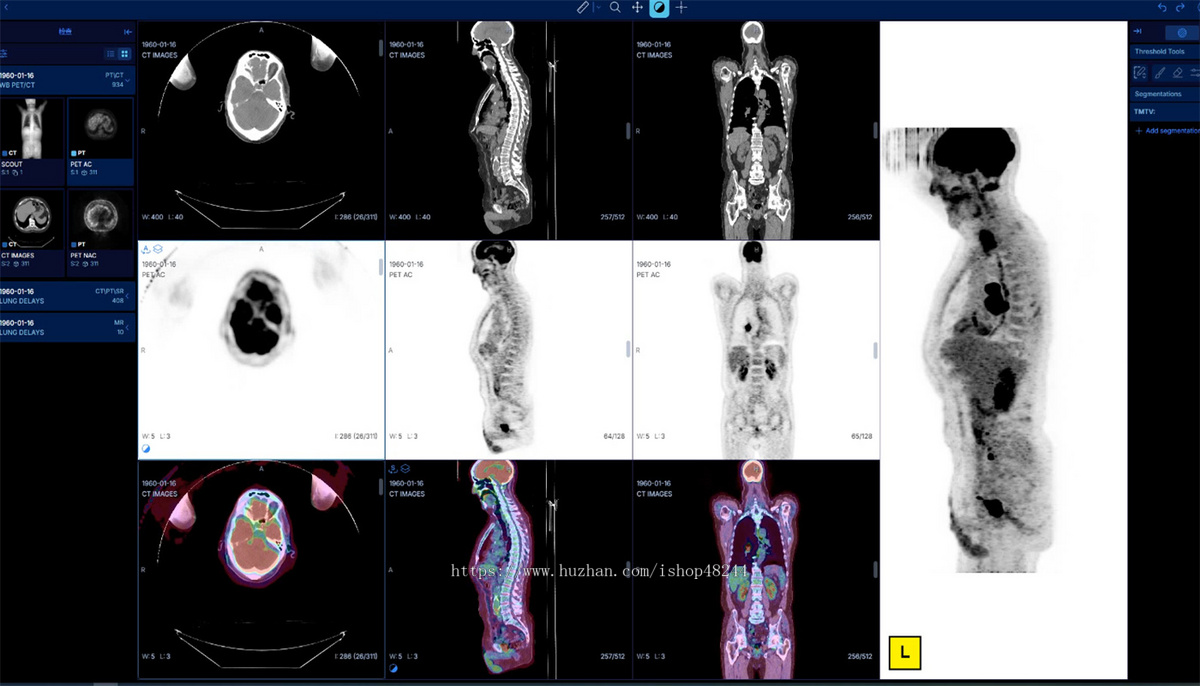Undo the last action
This screenshot has height=686, width=1200.
(1162, 7)
